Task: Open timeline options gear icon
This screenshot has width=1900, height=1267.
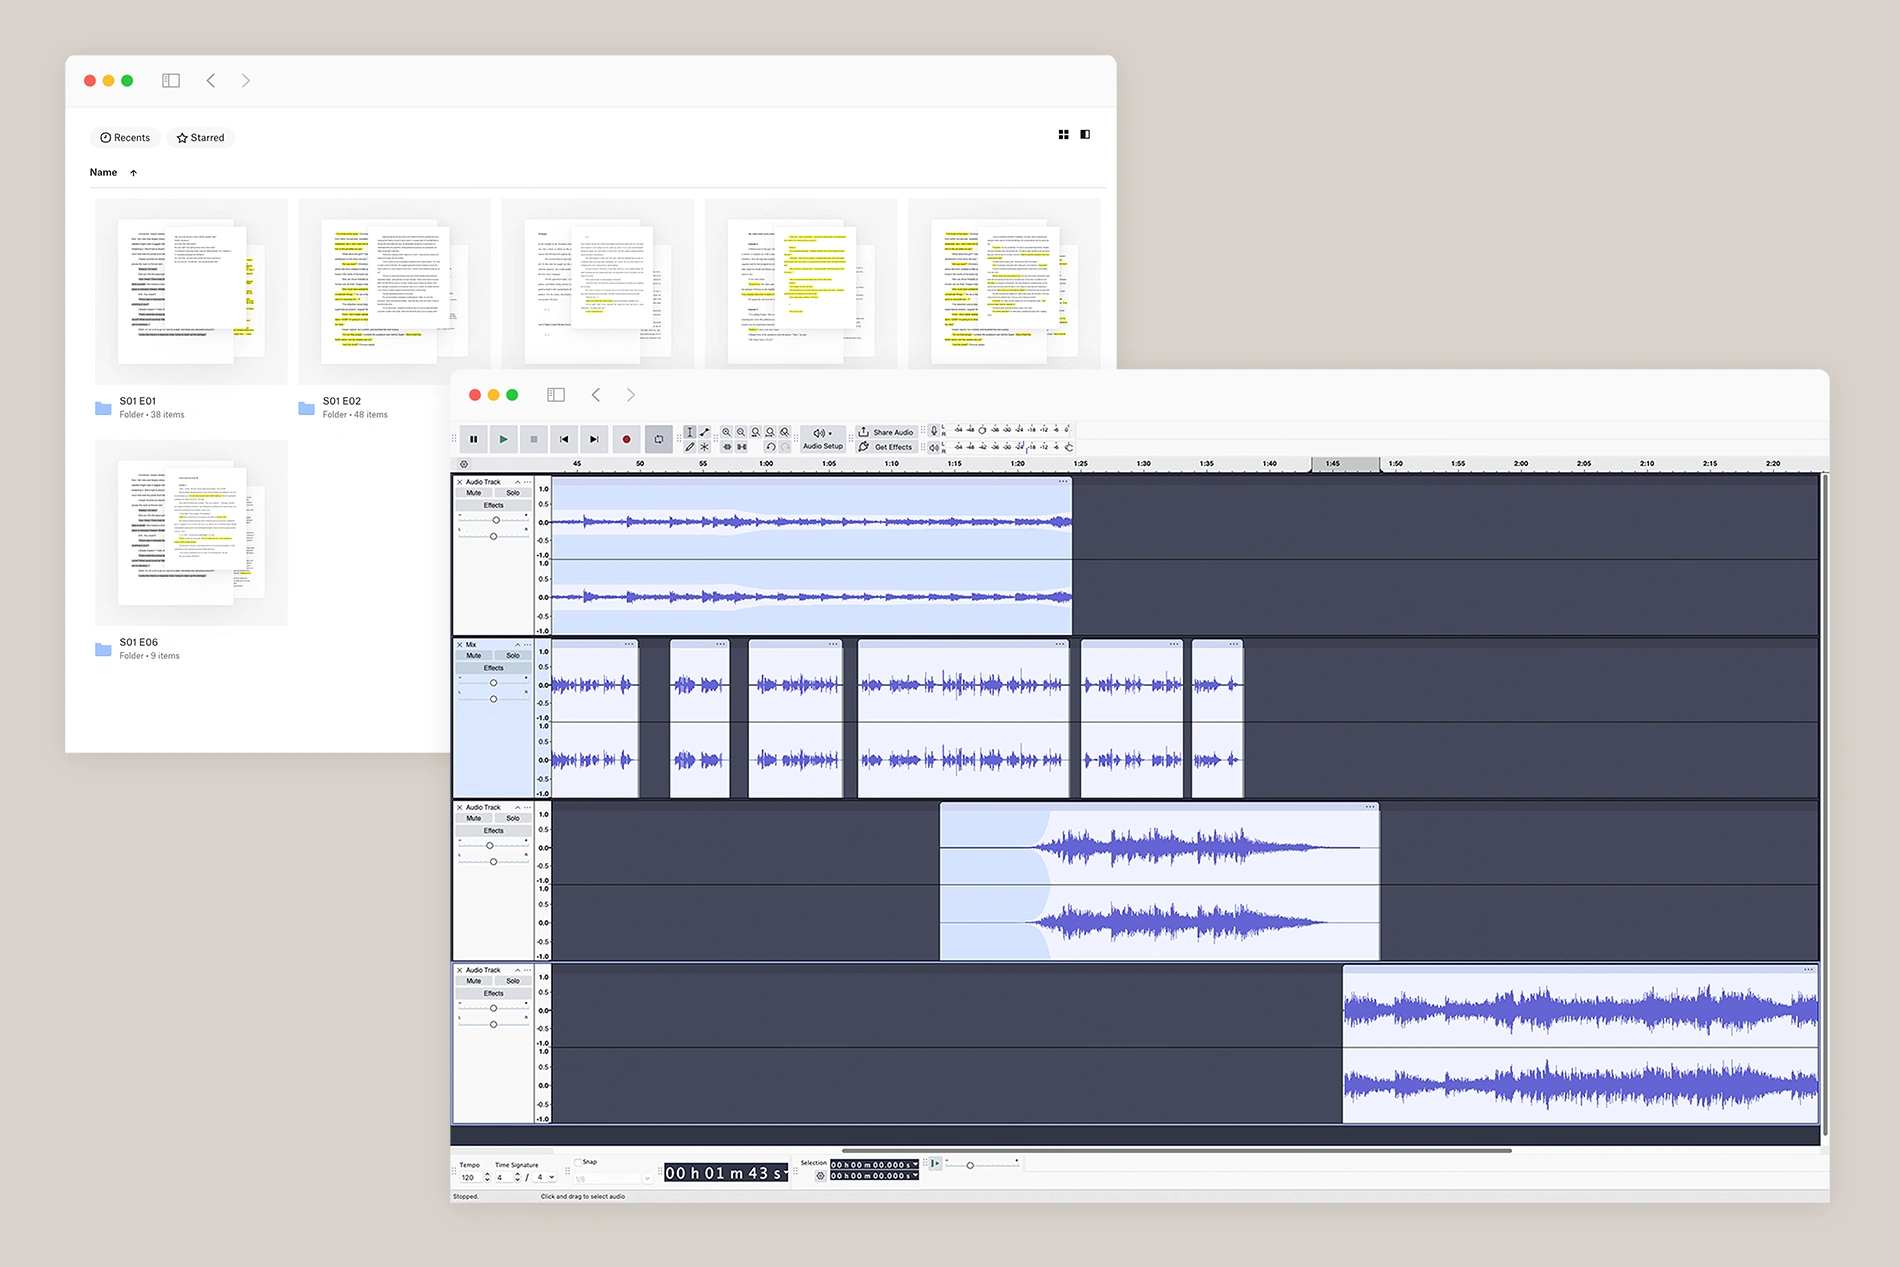Action: point(464,464)
